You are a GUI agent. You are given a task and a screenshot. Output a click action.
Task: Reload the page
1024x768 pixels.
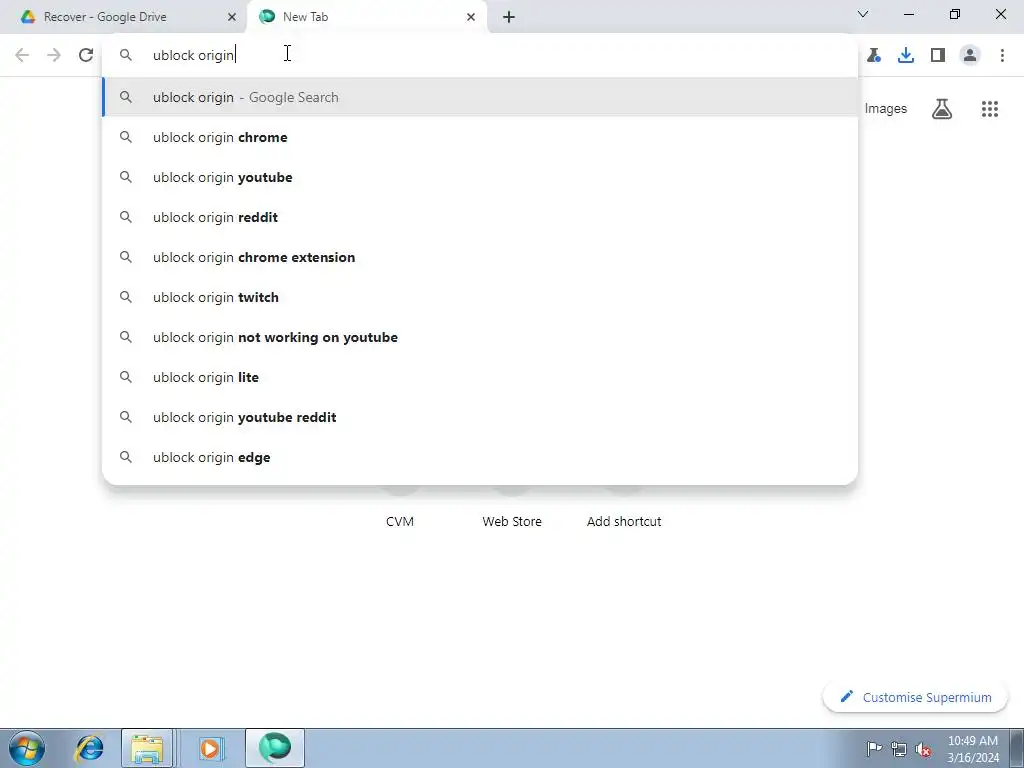point(86,55)
